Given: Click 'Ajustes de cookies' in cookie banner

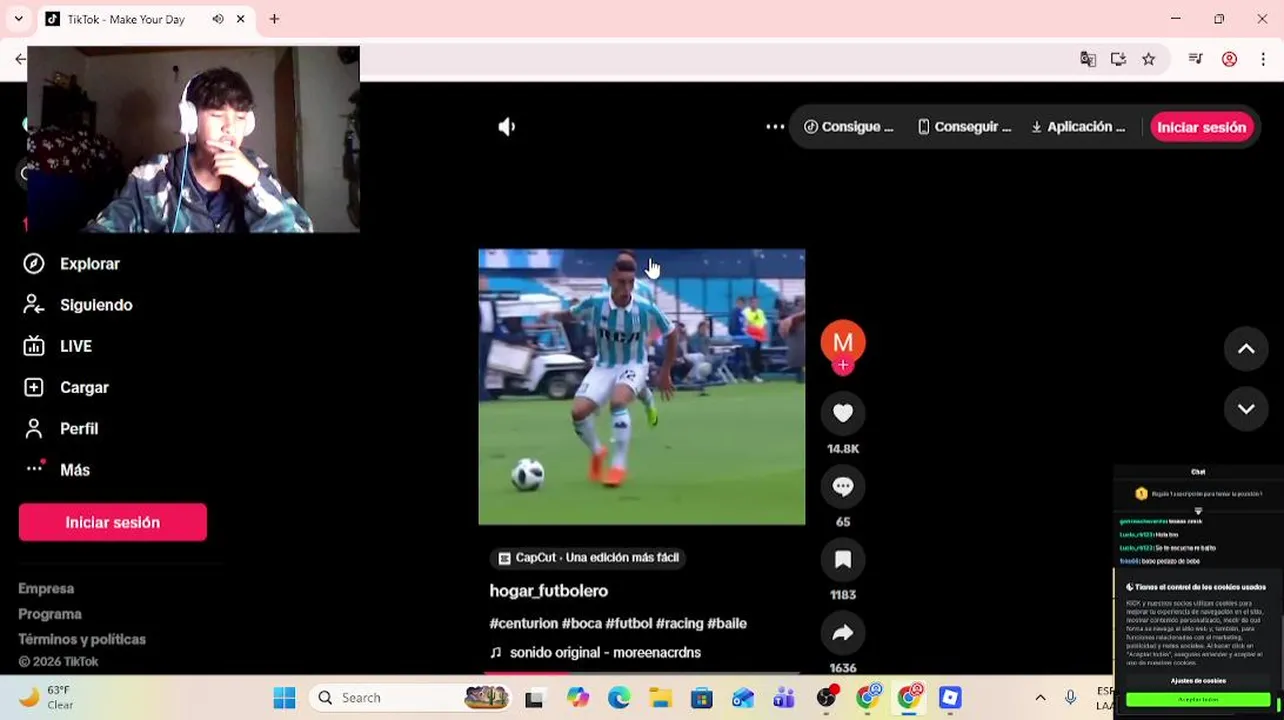Looking at the screenshot, I should click(1198, 681).
